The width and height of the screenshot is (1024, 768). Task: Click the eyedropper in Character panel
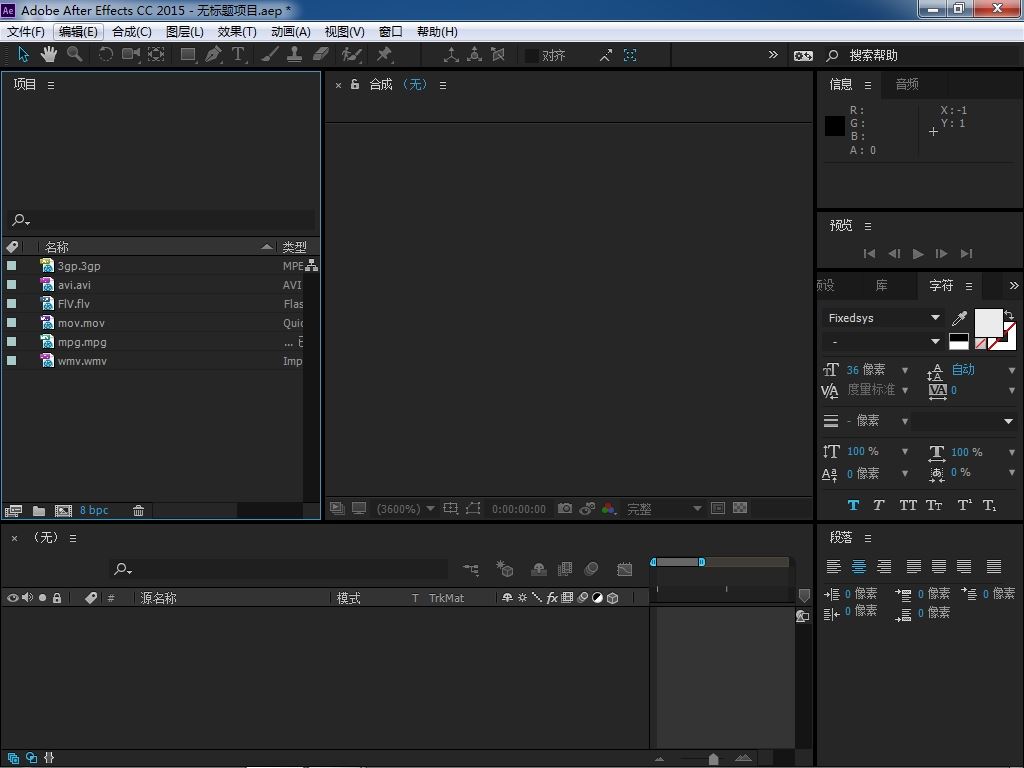pyautogui.click(x=959, y=318)
